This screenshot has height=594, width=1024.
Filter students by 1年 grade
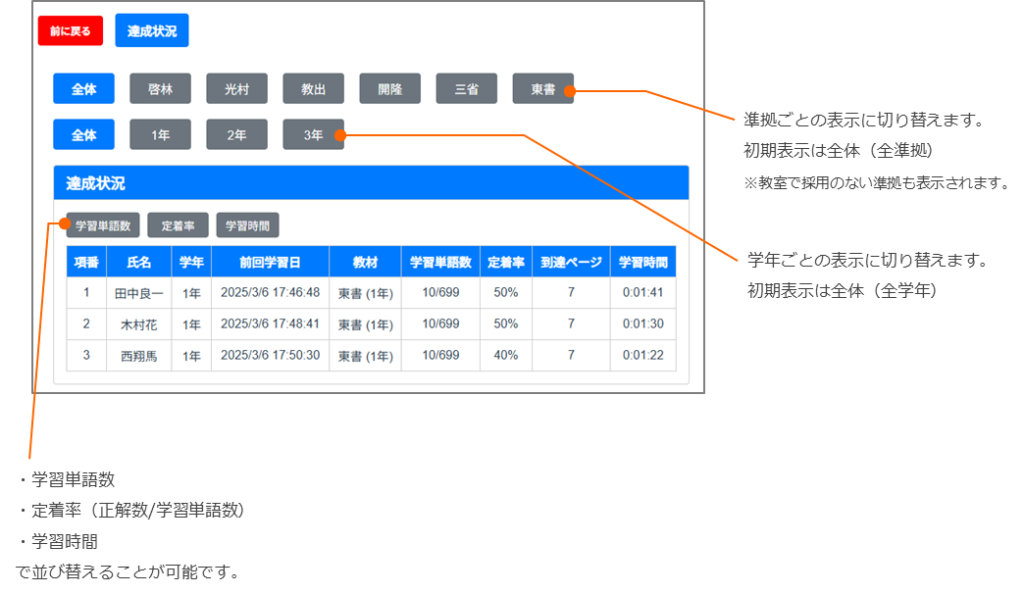tap(160, 135)
